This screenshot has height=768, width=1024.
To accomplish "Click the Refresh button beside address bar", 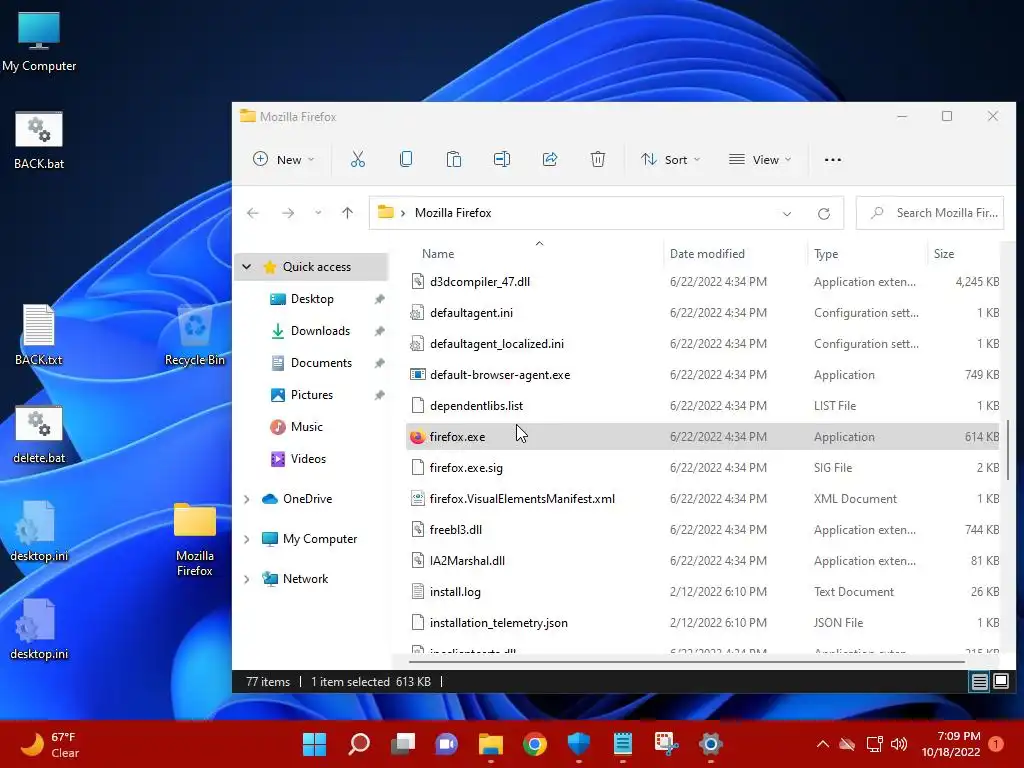I will 824,214.
